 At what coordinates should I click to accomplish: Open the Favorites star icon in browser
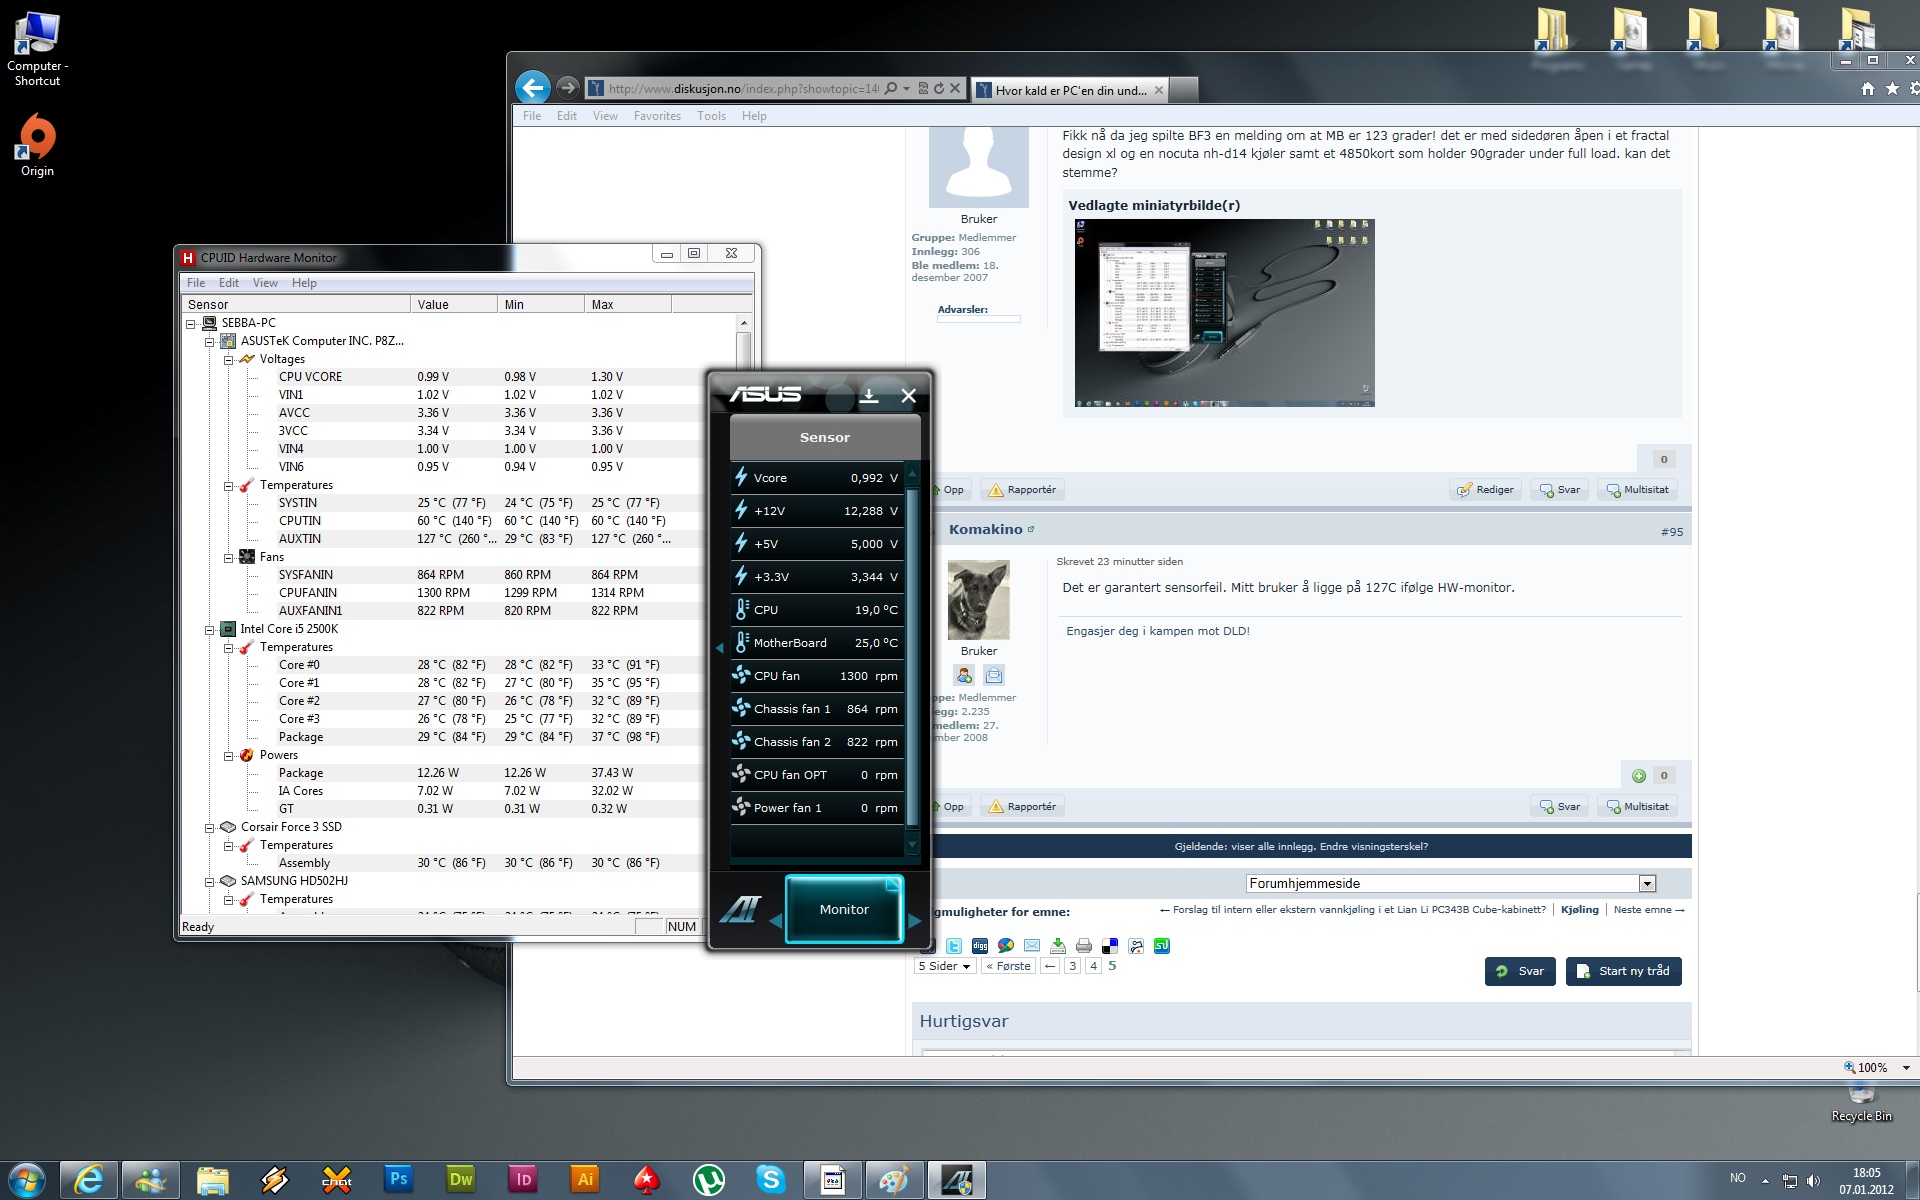coord(1892,89)
